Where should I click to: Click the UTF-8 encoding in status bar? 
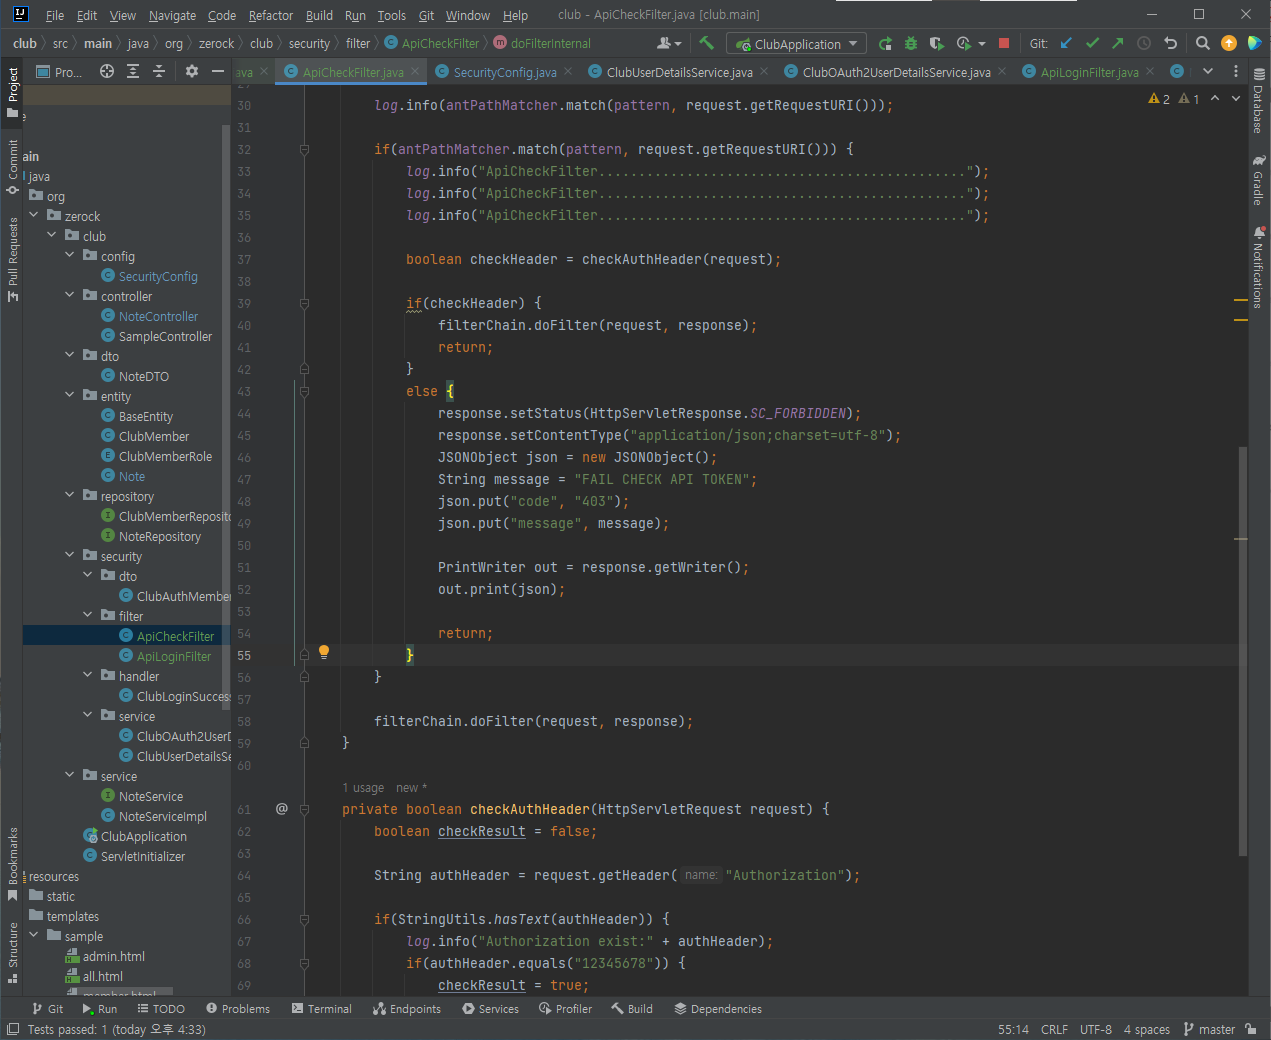(1096, 1029)
